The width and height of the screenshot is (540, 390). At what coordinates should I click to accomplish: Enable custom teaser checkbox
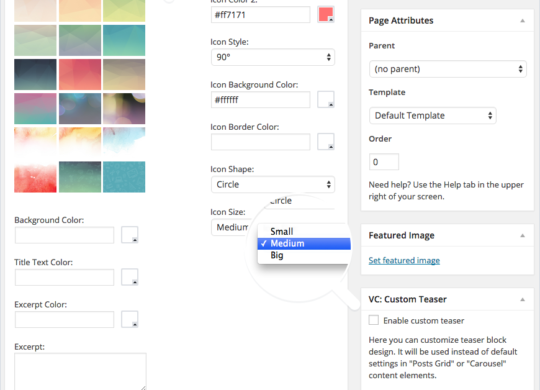[x=374, y=320]
